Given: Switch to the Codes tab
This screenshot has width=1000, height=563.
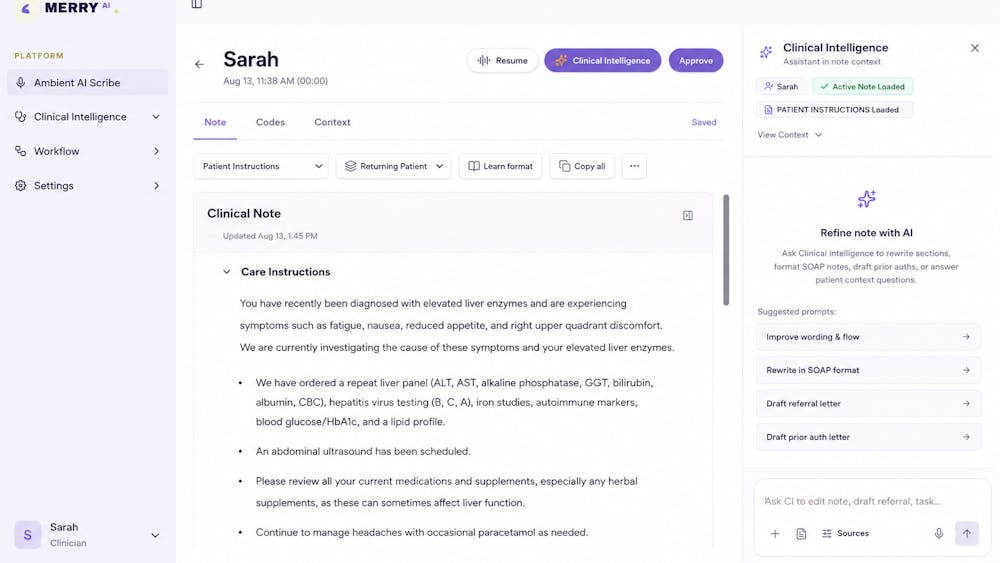Looking at the screenshot, I should [x=270, y=122].
